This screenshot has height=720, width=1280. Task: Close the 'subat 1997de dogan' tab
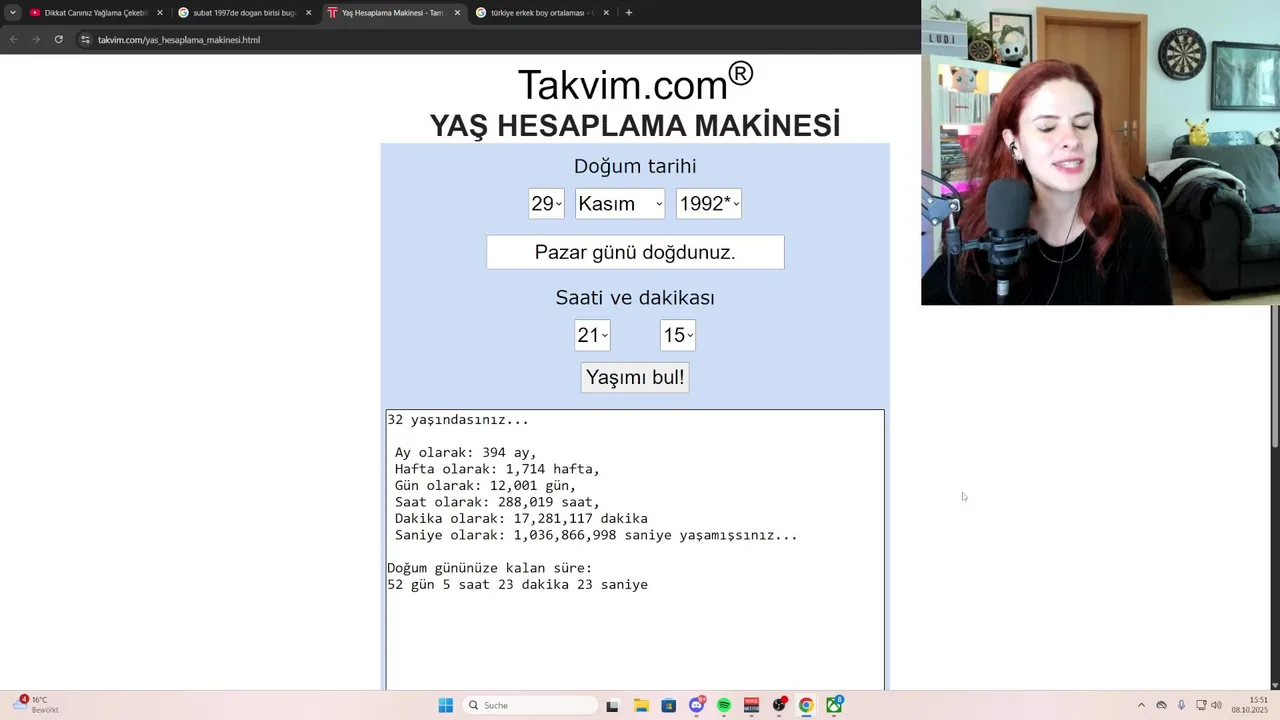(x=308, y=13)
